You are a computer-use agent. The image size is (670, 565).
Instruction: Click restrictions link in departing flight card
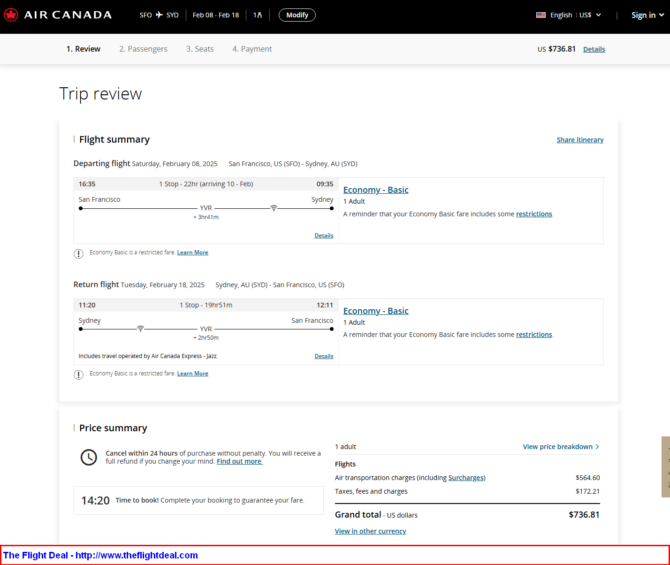click(x=534, y=214)
